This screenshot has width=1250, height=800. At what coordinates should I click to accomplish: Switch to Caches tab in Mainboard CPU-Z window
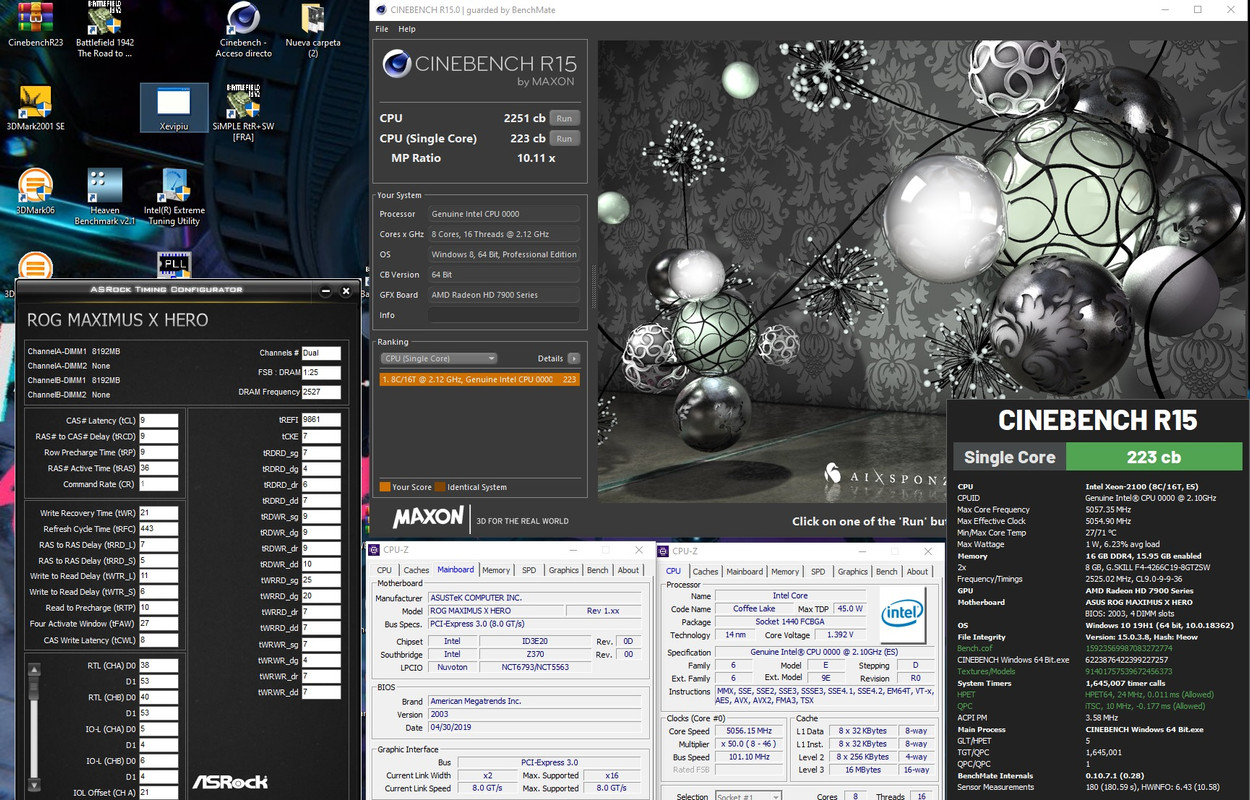click(416, 570)
